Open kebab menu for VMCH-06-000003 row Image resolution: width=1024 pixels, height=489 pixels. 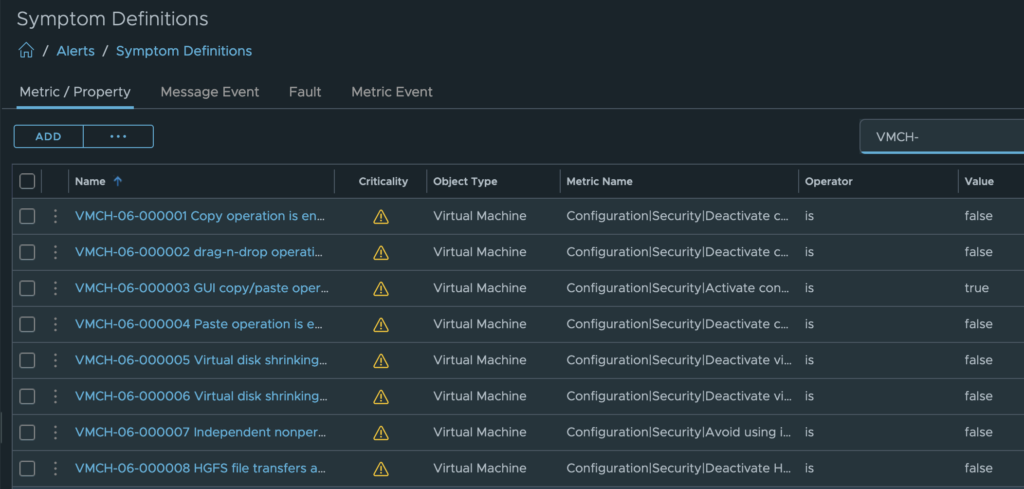pos(55,288)
